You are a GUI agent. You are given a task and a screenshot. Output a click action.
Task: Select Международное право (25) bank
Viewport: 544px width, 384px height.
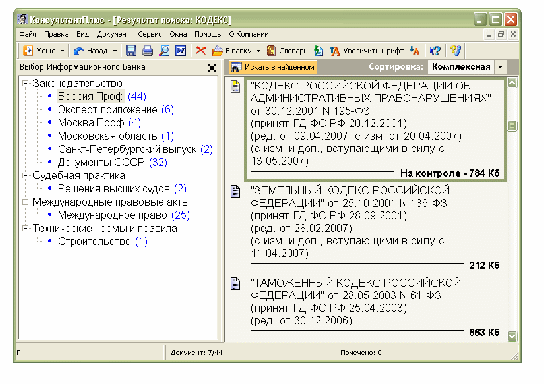124,215
